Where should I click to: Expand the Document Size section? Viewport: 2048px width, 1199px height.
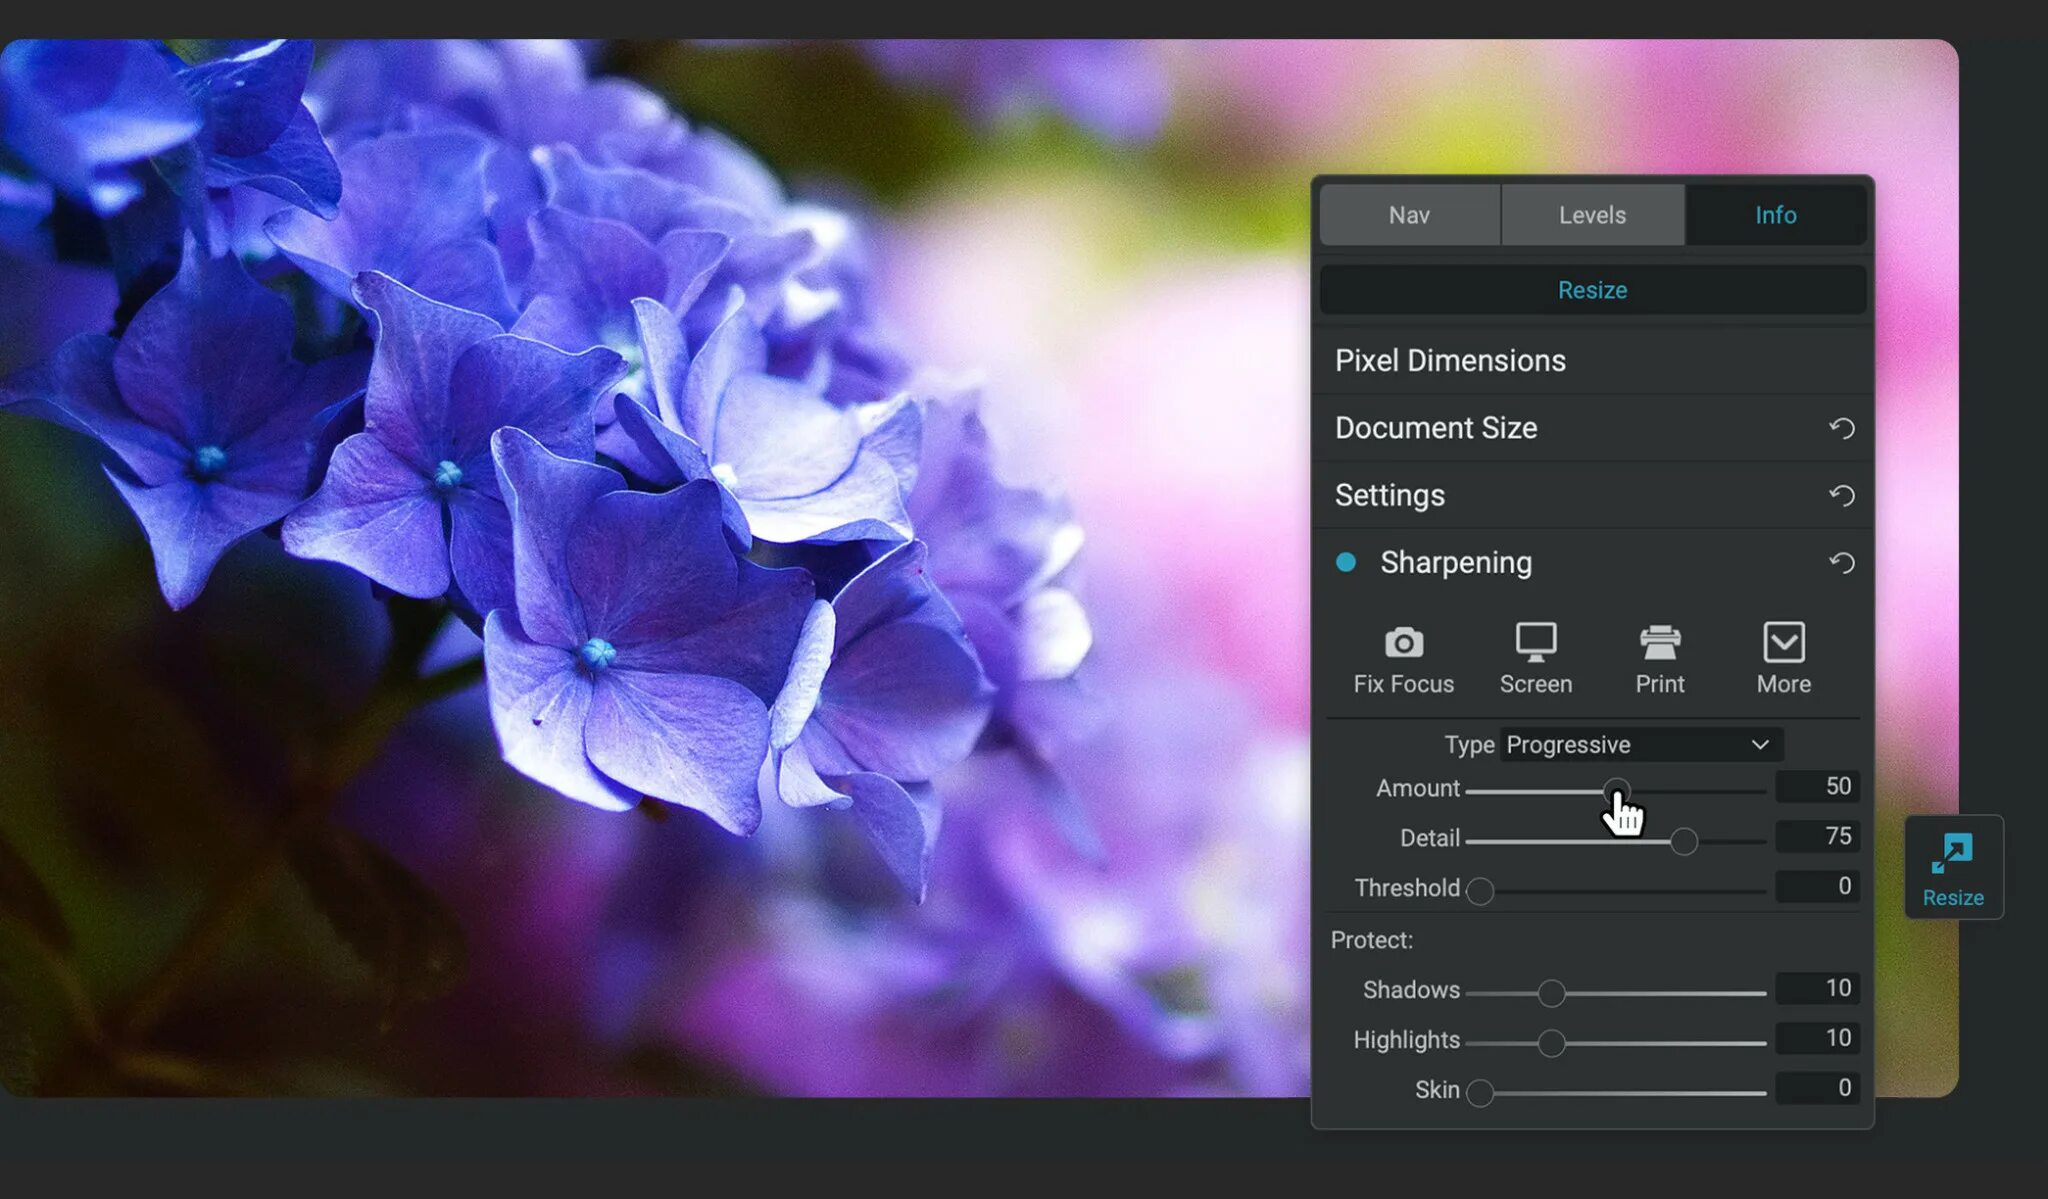click(x=1436, y=428)
